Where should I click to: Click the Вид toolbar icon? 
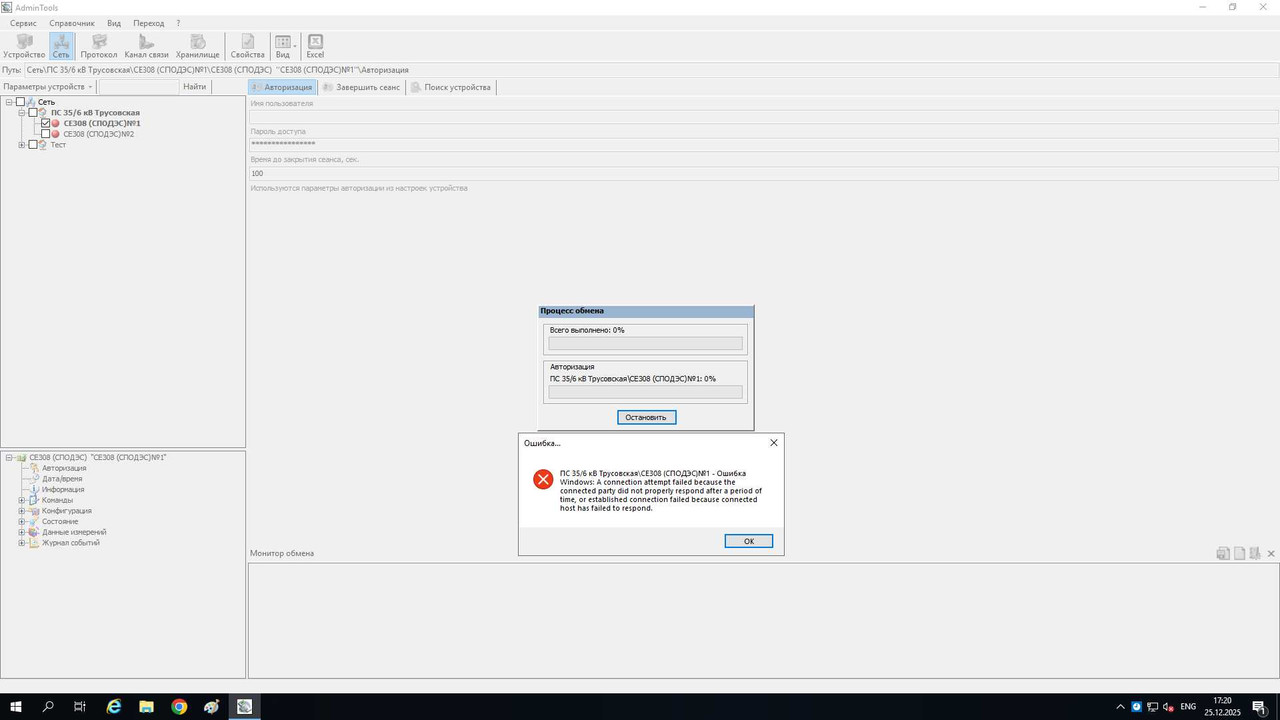point(283,46)
